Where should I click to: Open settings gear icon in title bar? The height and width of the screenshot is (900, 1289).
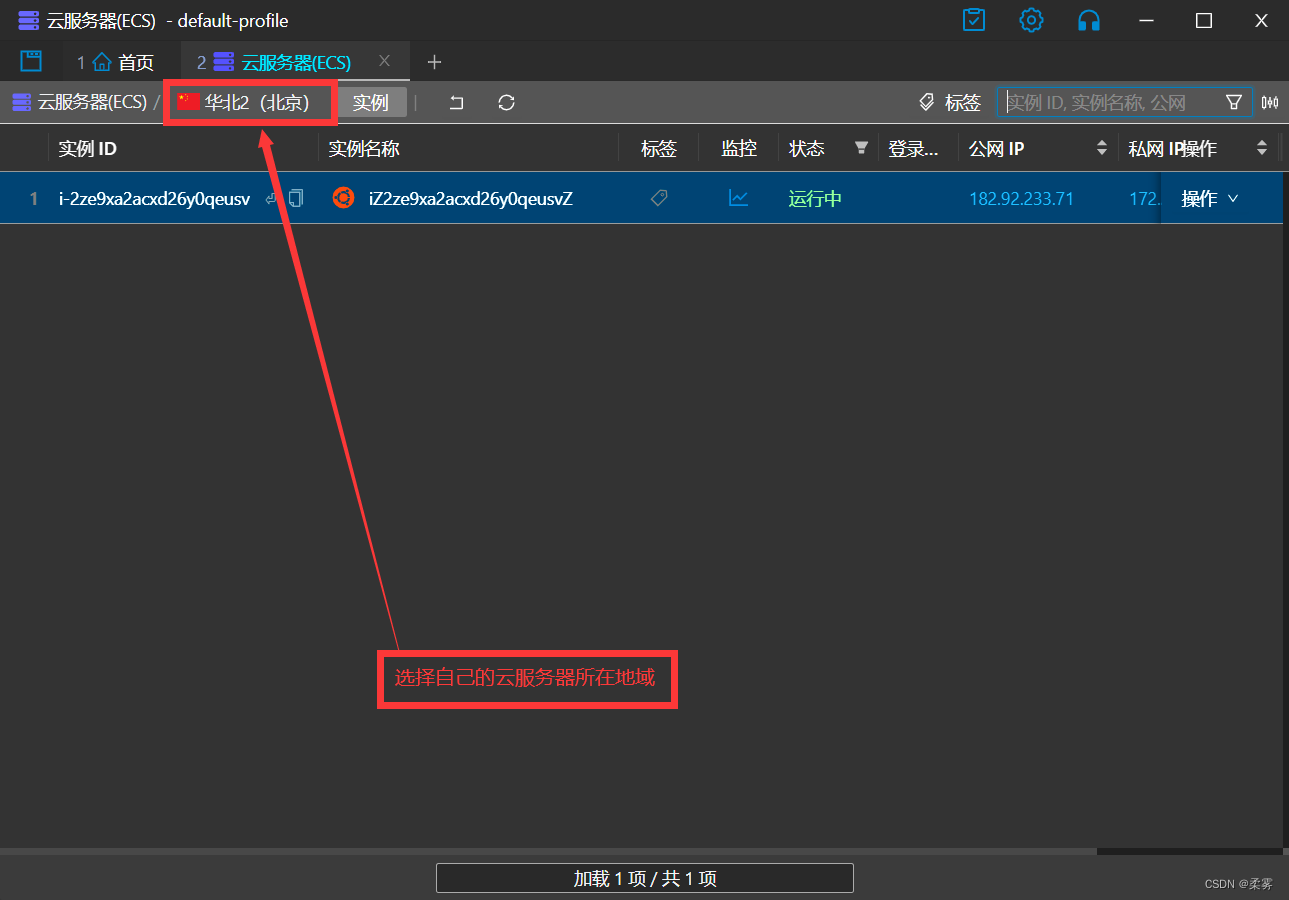[x=1031, y=20]
